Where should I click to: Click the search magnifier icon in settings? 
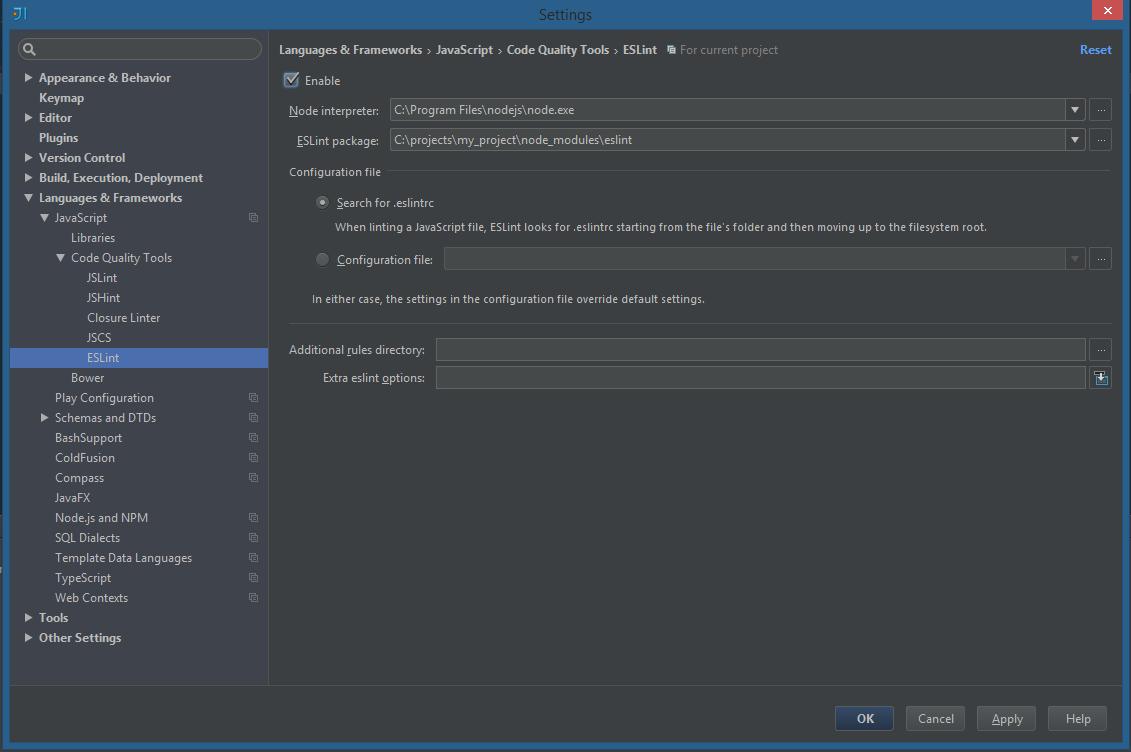coord(29,49)
